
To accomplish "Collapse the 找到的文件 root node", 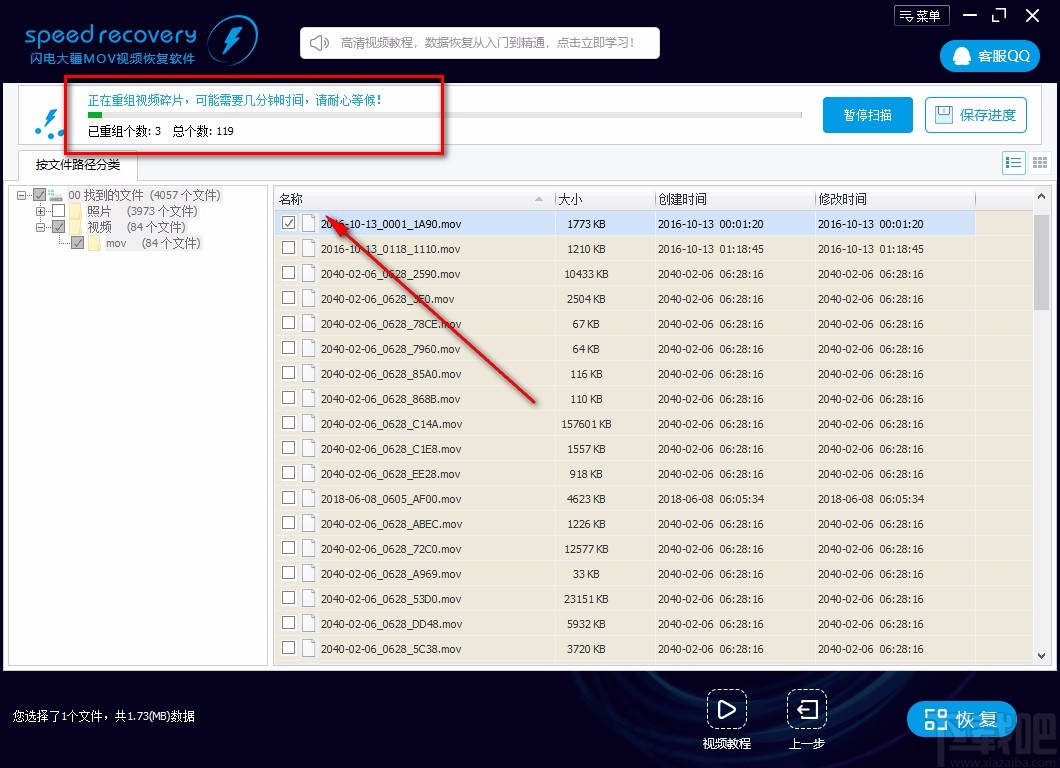I will pyautogui.click(x=22, y=195).
